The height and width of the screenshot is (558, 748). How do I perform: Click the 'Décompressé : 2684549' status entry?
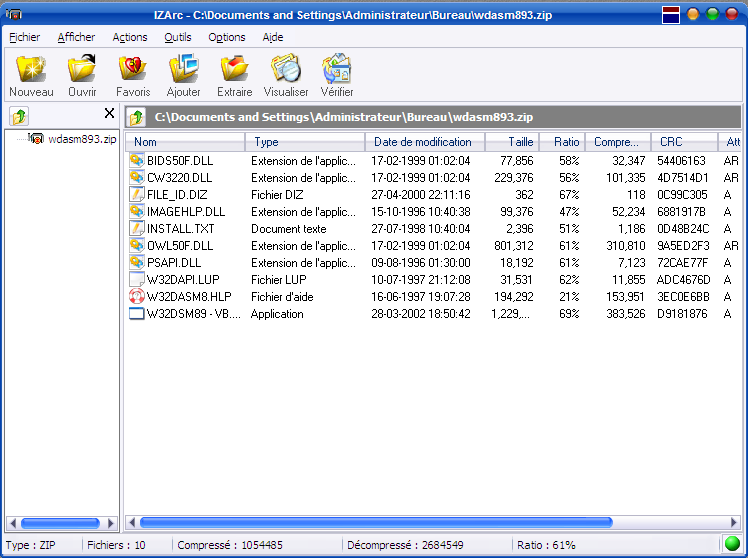pyautogui.click(x=405, y=545)
